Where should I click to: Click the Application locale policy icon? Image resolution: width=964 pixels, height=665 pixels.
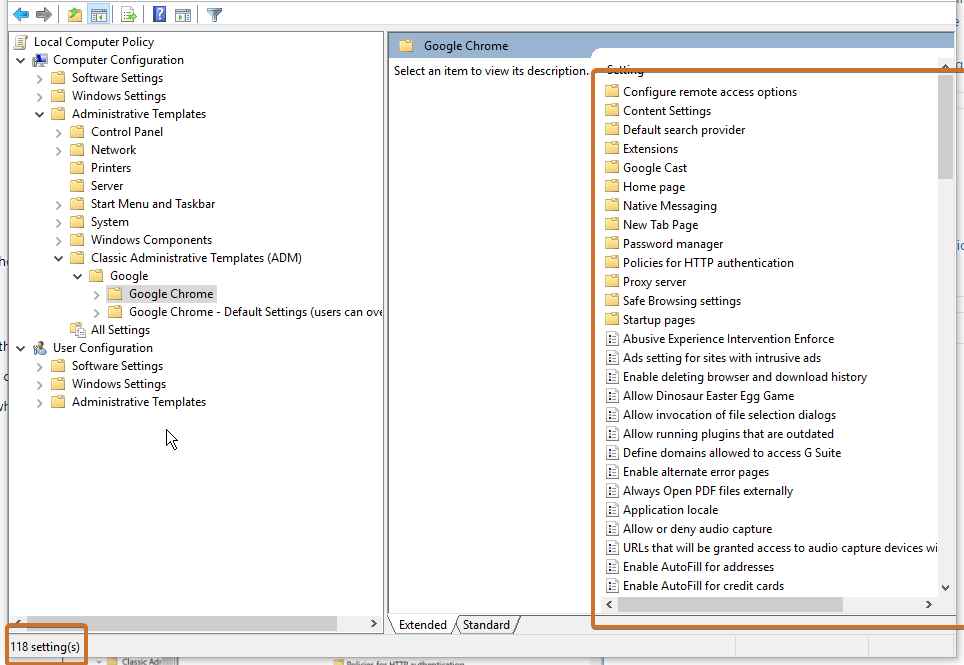pos(612,510)
